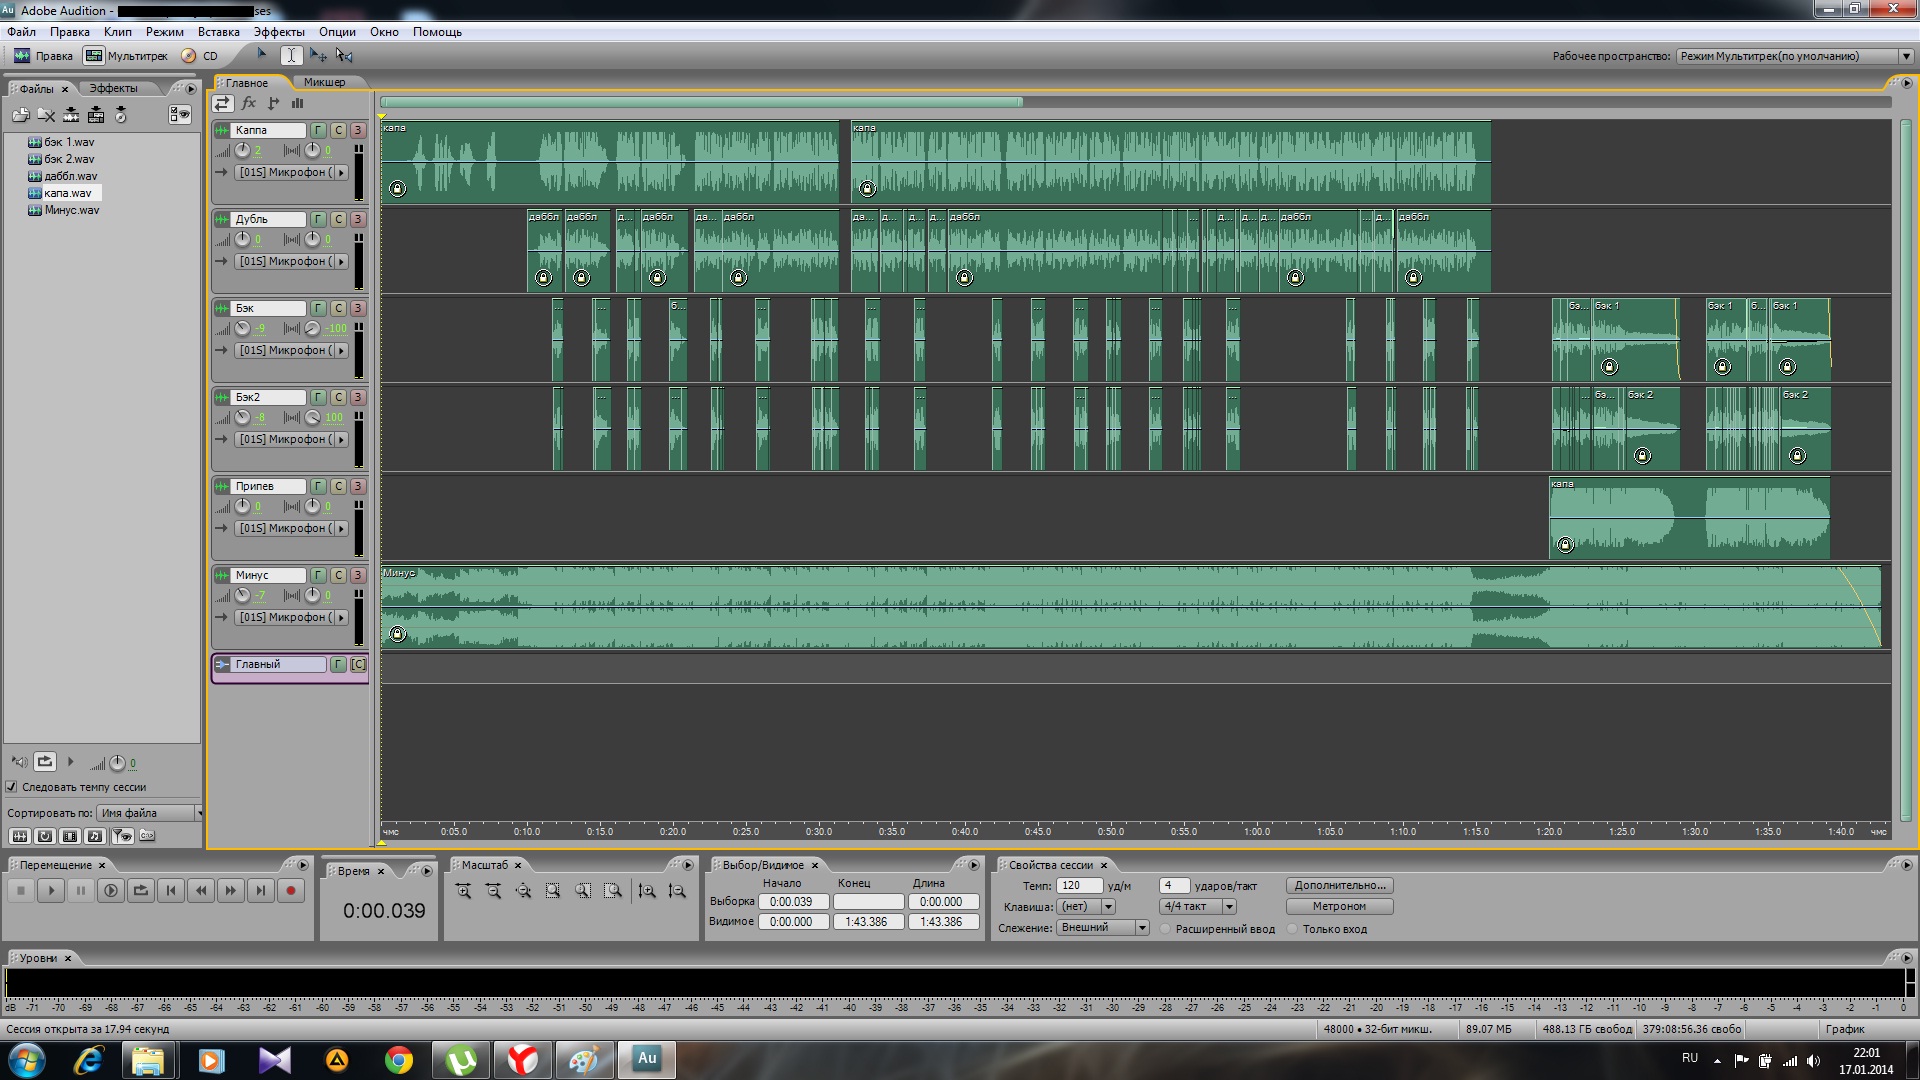Solo the Дубль track with С button
Screen dimensions: 1920x1080
[x=338, y=219]
